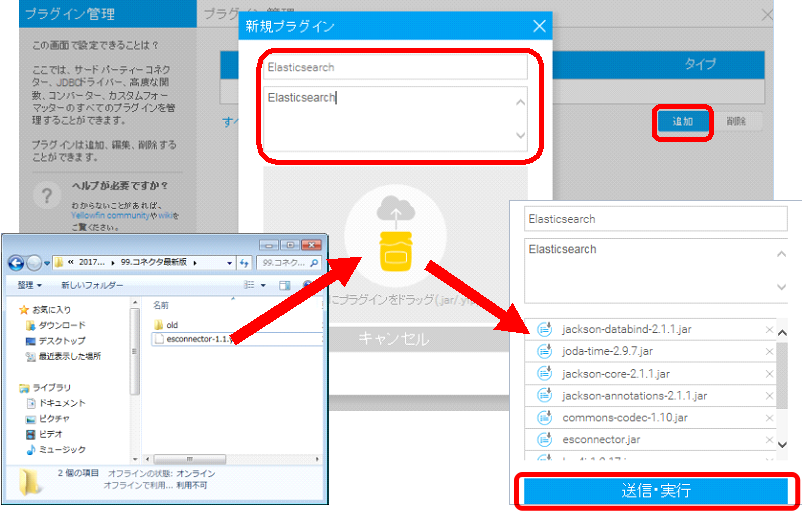Click the jar list scrollbar up arrow
The image size is (802, 522).
click(x=782, y=333)
